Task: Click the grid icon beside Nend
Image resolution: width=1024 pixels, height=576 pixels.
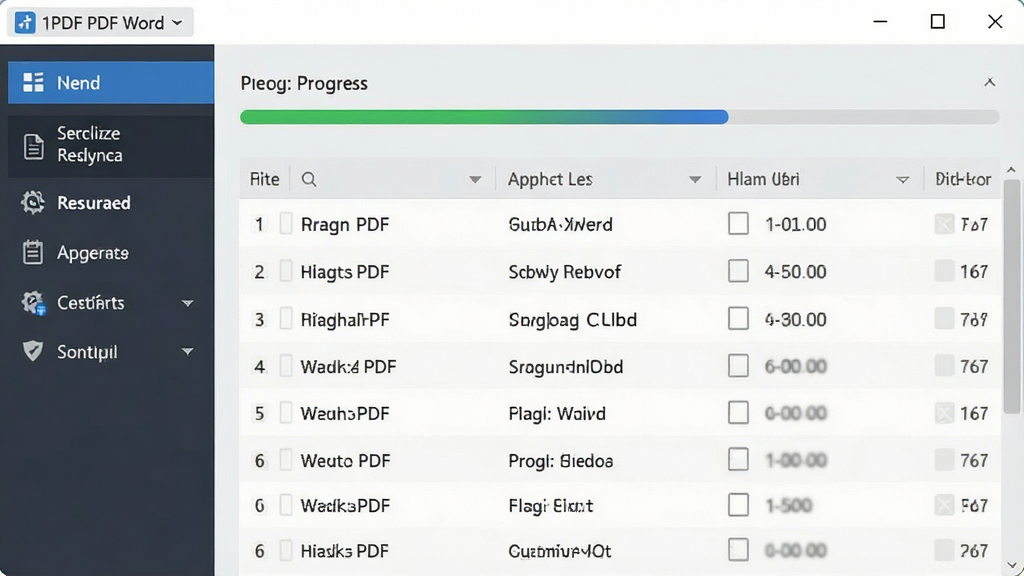Action: click(x=33, y=82)
